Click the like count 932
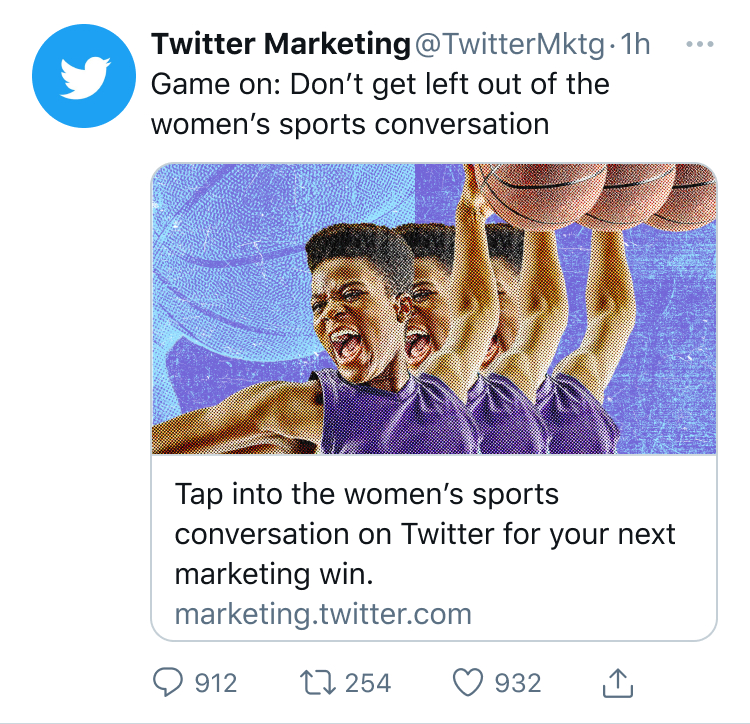750x724 pixels. tap(518, 683)
